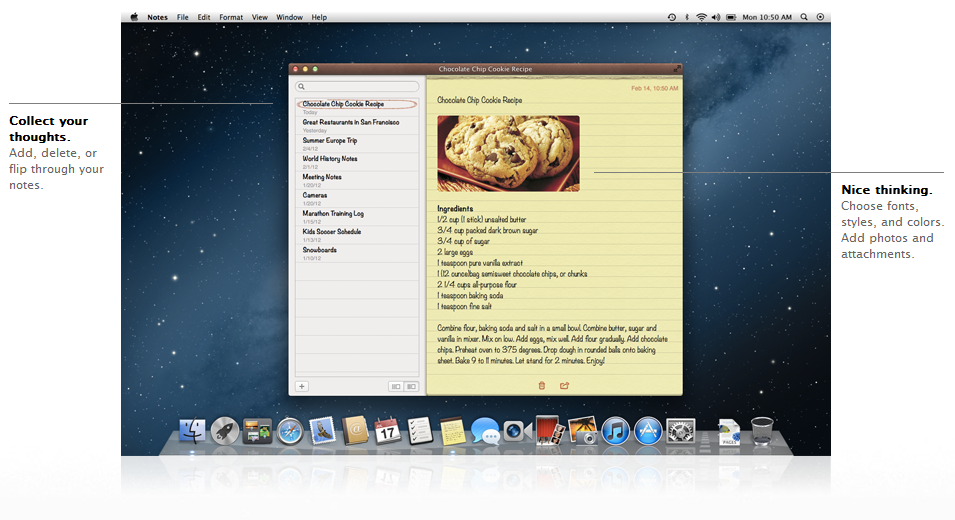Open the Wi-Fi status menu

pos(702,17)
